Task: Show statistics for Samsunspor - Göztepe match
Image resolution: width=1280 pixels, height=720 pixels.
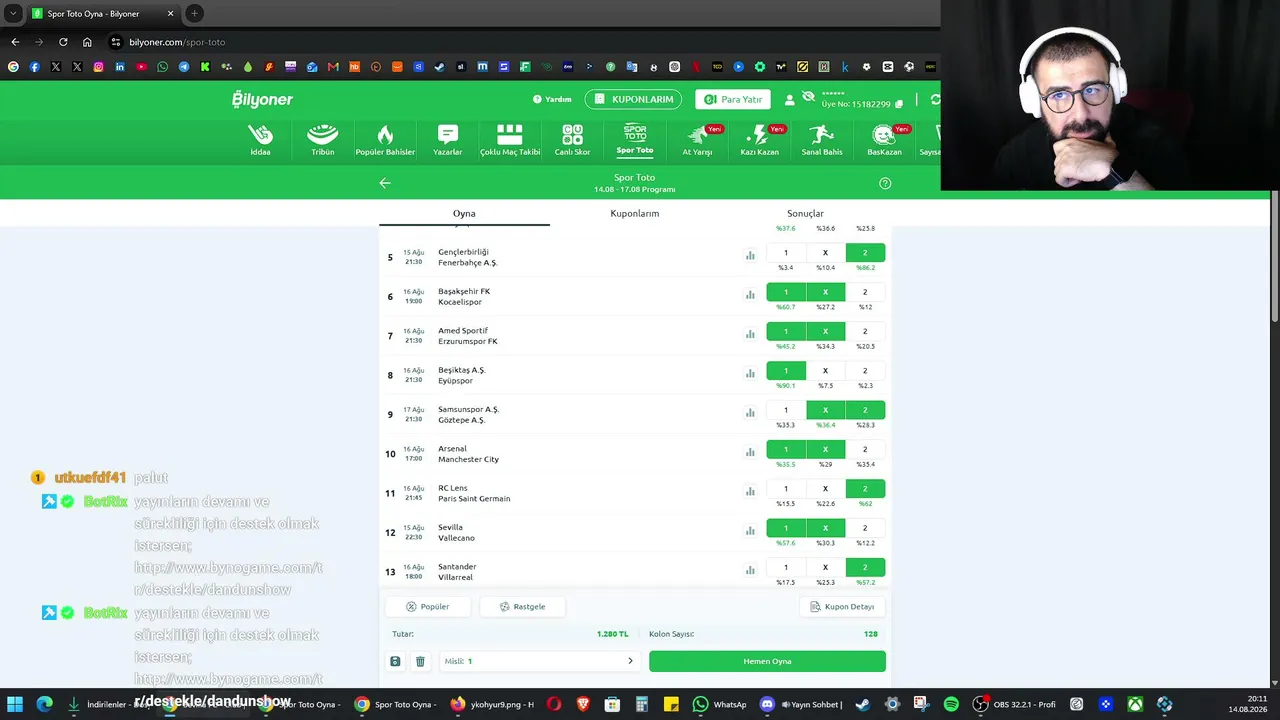Action: click(750, 413)
